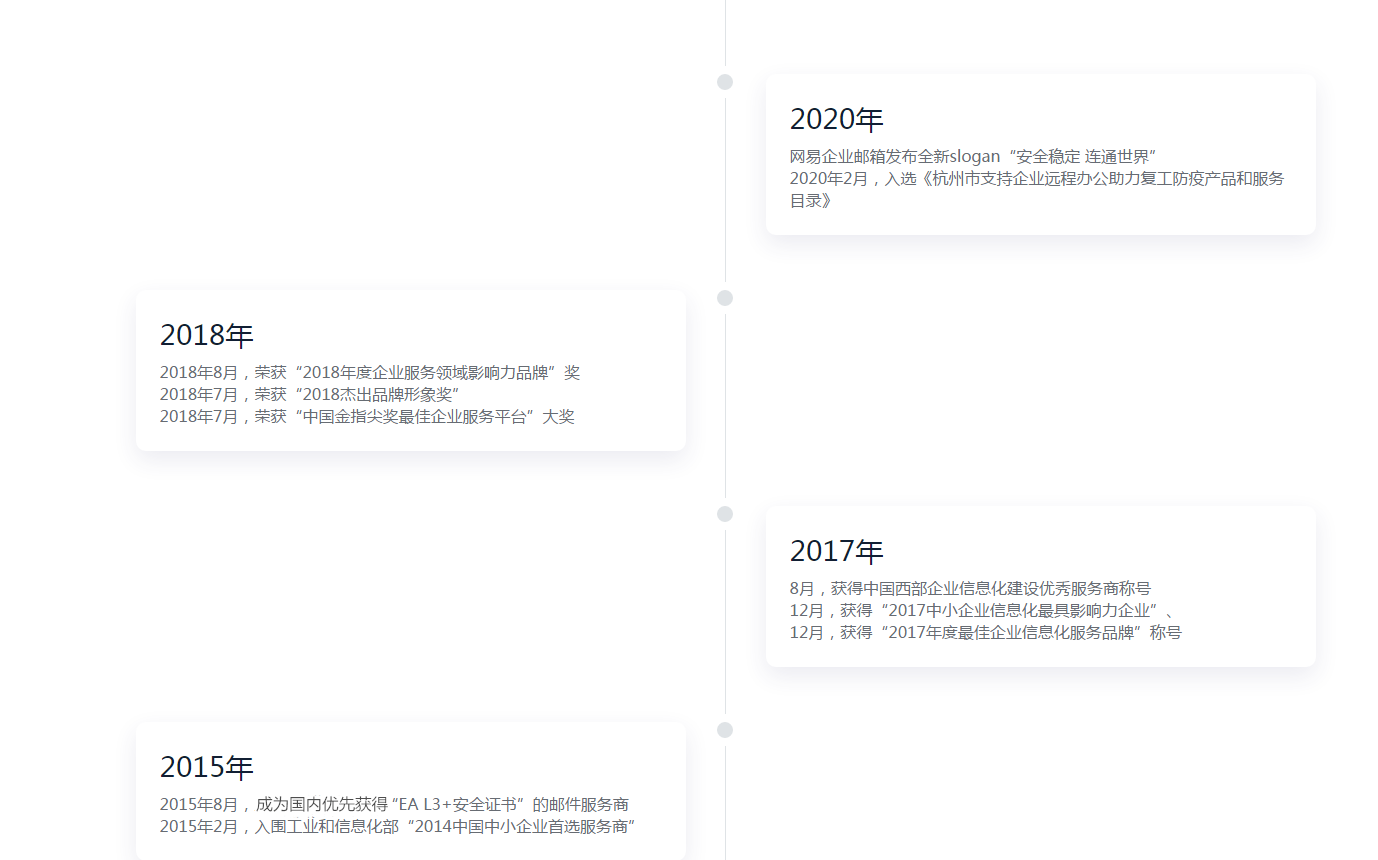The height and width of the screenshot is (860, 1378).
Task: Click the "2014中国中小企业首选服务商" entry line
Action: pyautogui.click(x=398, y=827)
